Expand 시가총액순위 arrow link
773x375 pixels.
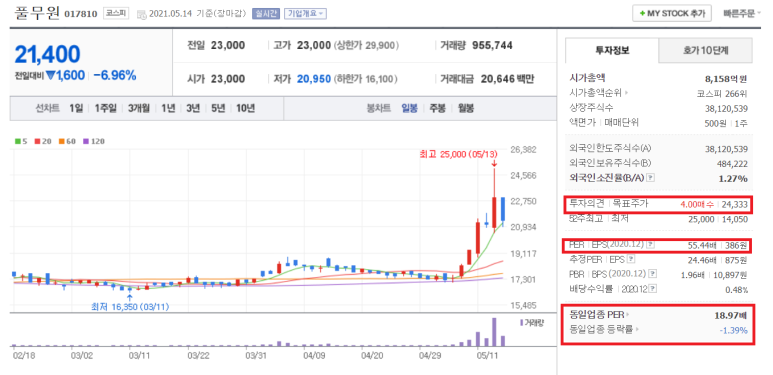[628, 92]
